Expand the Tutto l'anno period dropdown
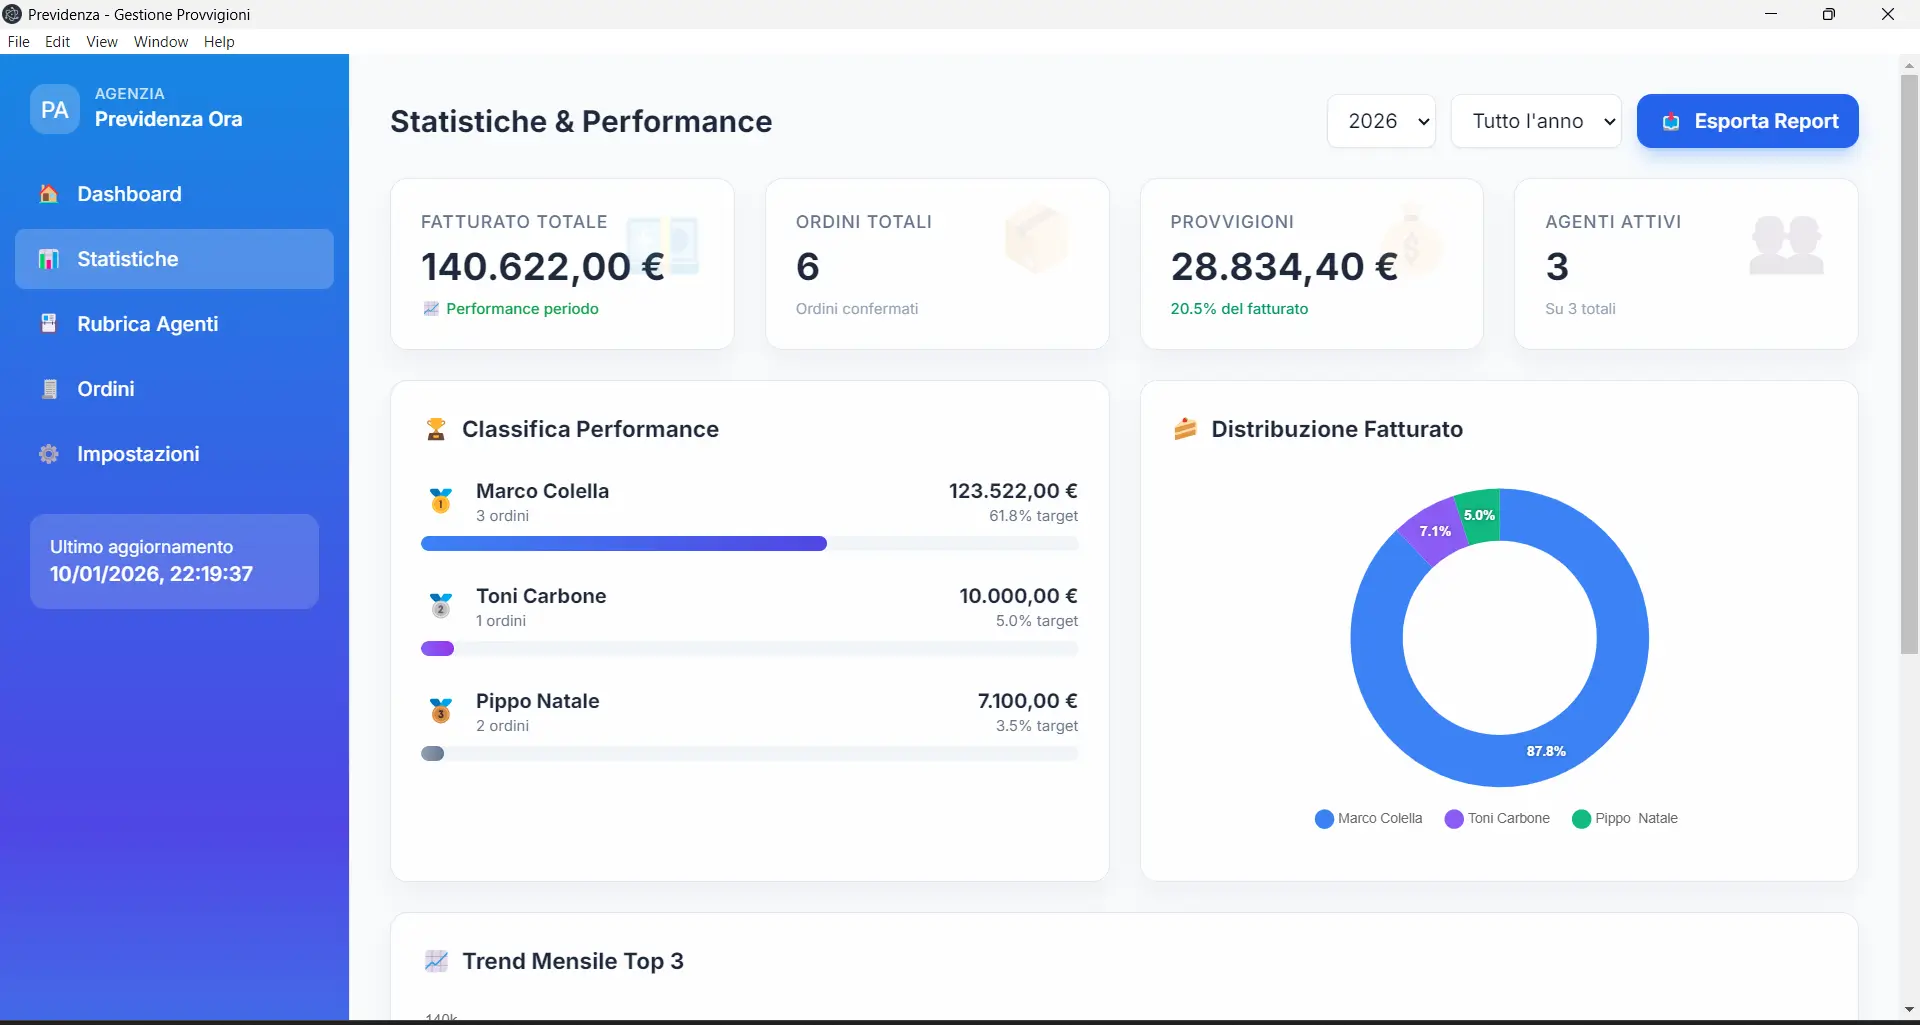This screenshot has height=1025, width=1920. pyautogui.click(x=1535, y=122)
